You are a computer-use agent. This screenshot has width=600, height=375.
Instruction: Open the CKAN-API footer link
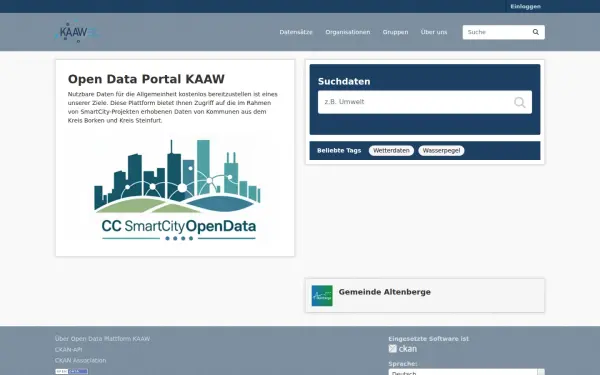[x=68, y=349]
